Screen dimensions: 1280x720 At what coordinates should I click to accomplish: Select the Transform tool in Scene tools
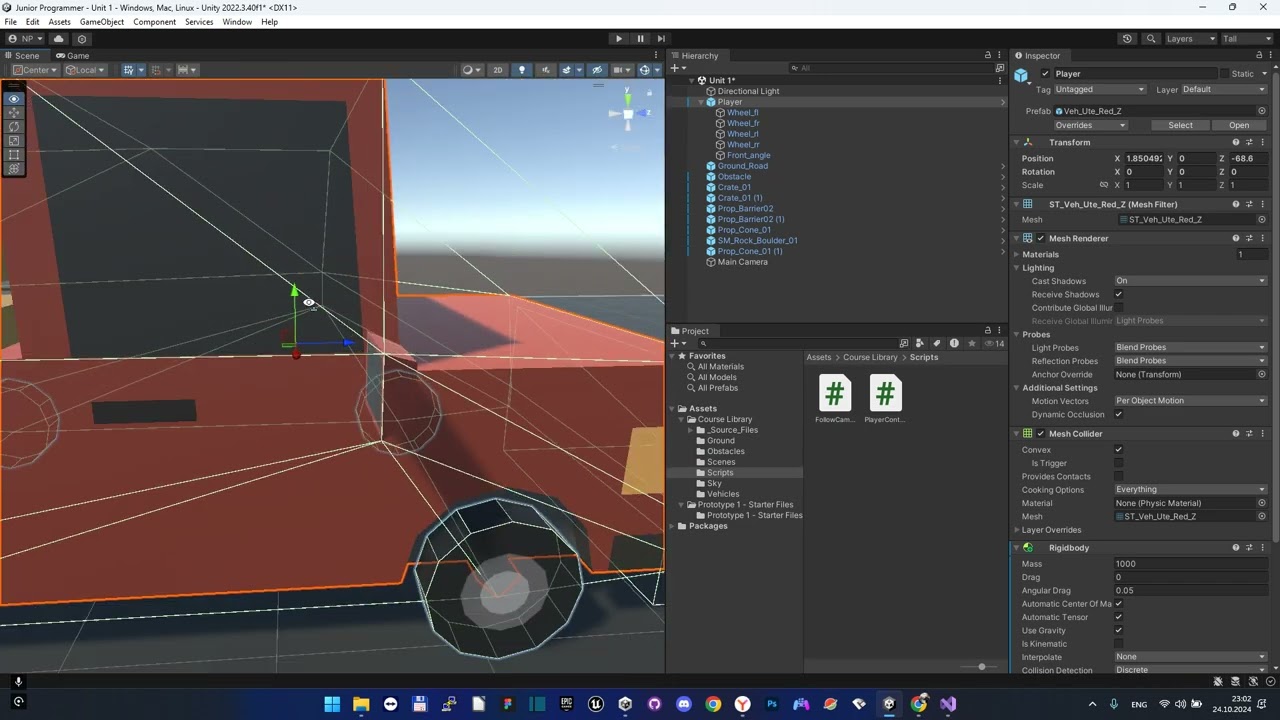click(14, 169)
